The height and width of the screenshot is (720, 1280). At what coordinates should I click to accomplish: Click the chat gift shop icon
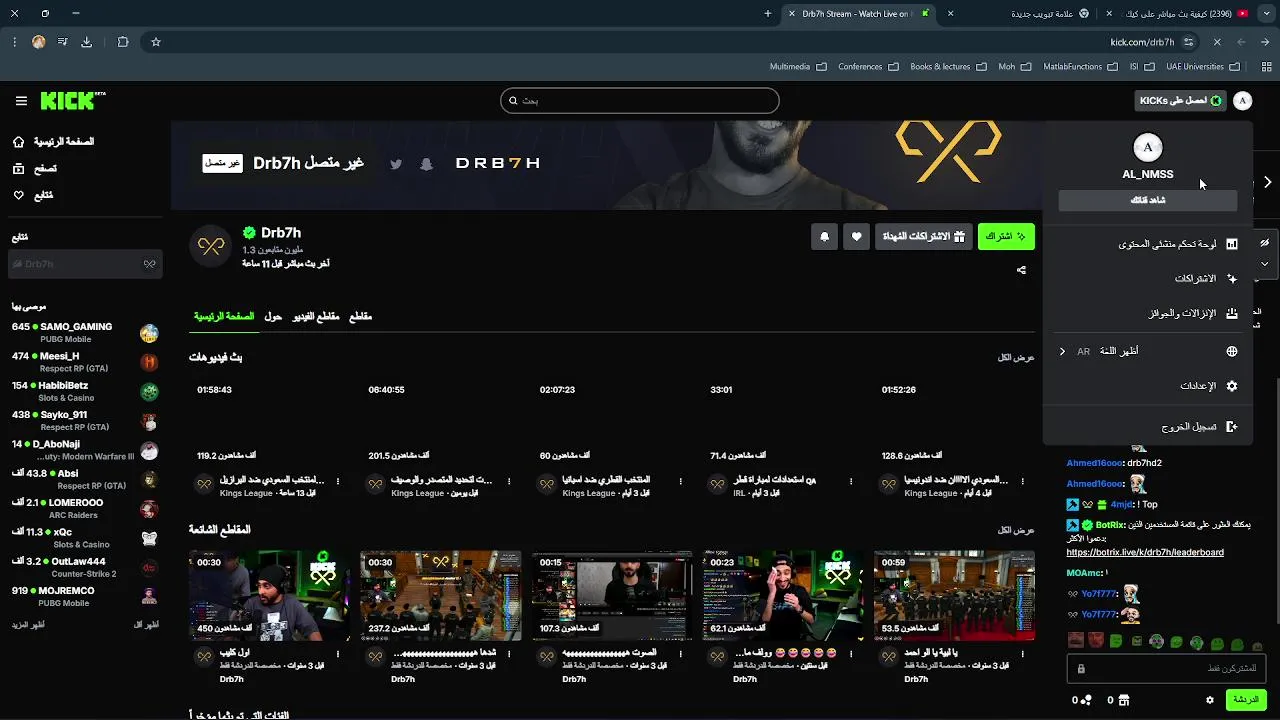(1124, 700)
